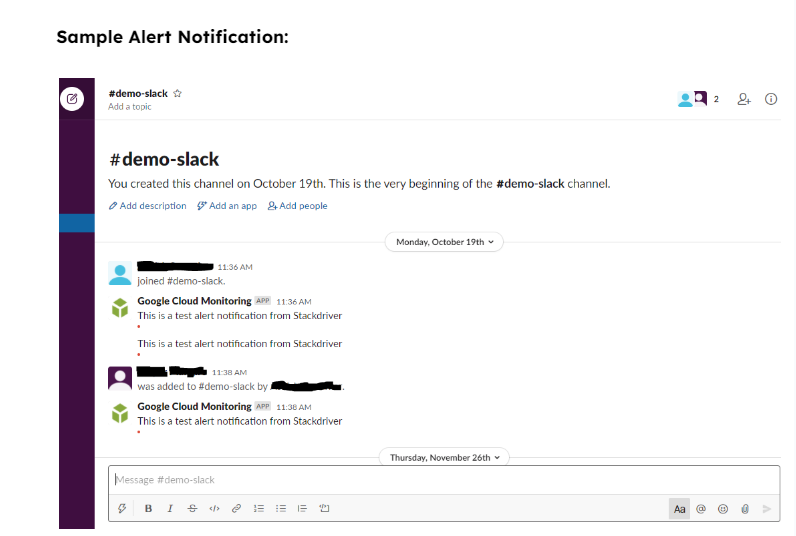Attach a file with paperclip icon

click(x=745, y=509)
